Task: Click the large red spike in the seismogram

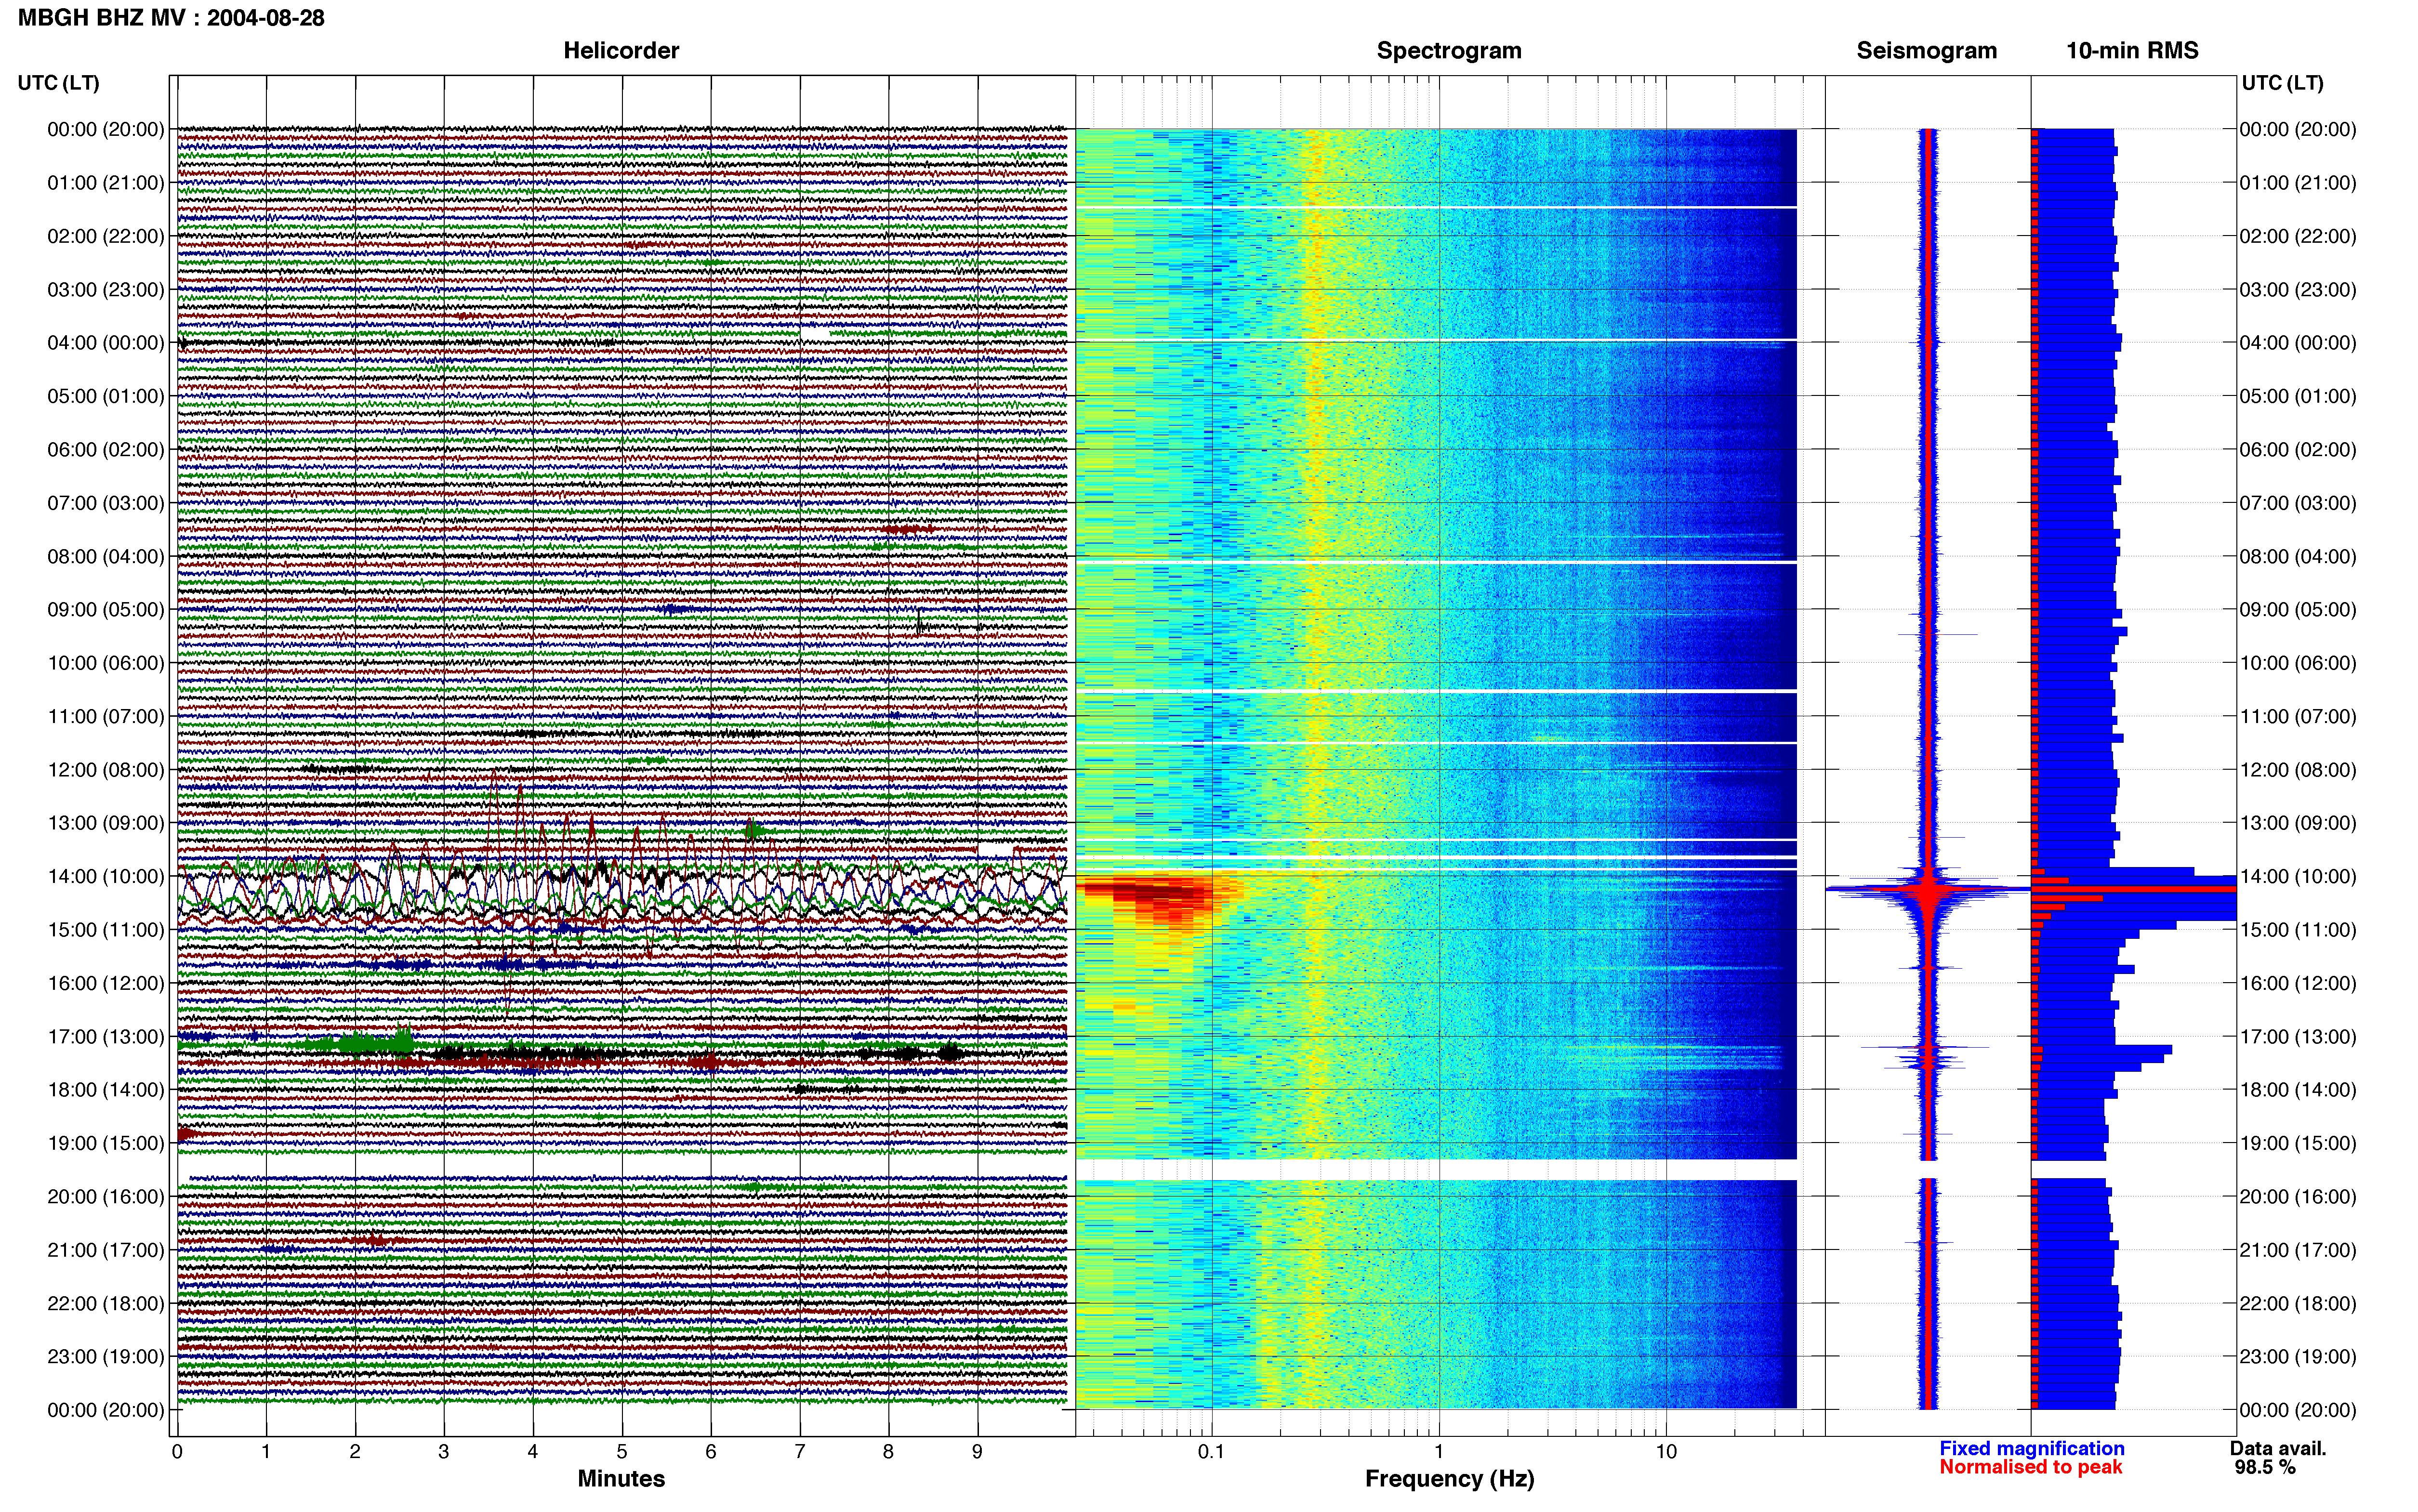Action: pos(1928,889)
